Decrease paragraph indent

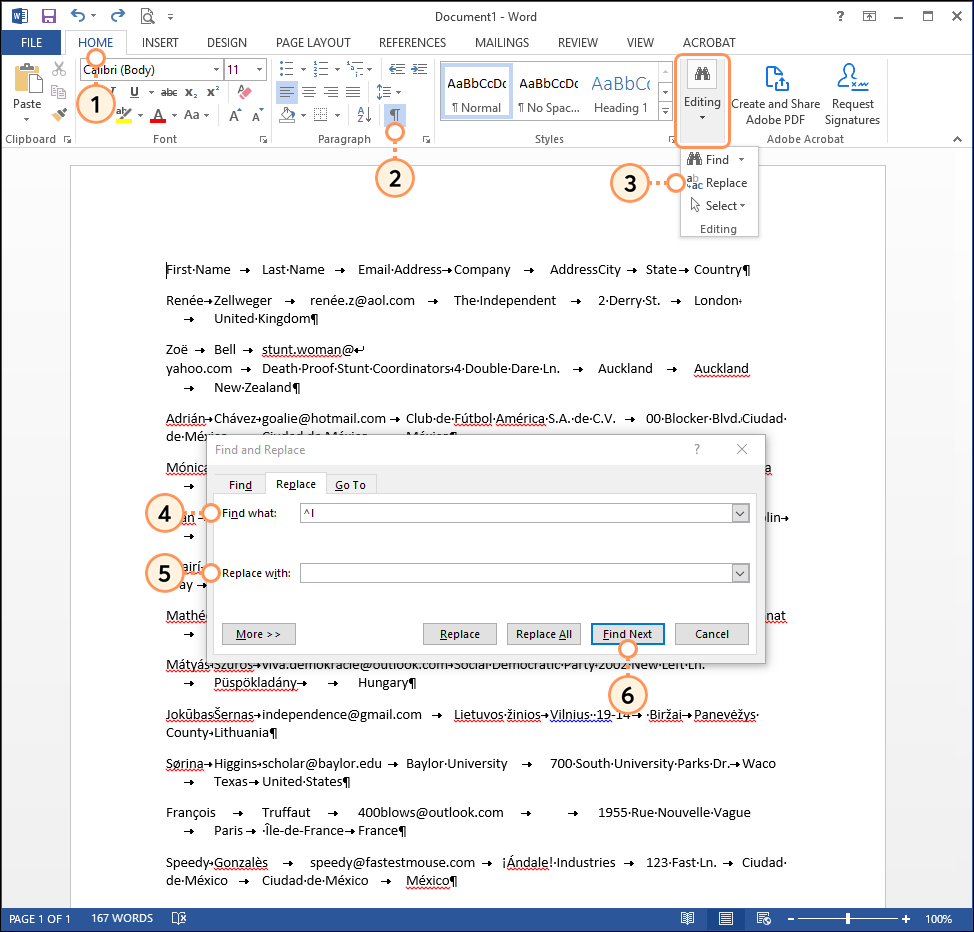[397, 69]
